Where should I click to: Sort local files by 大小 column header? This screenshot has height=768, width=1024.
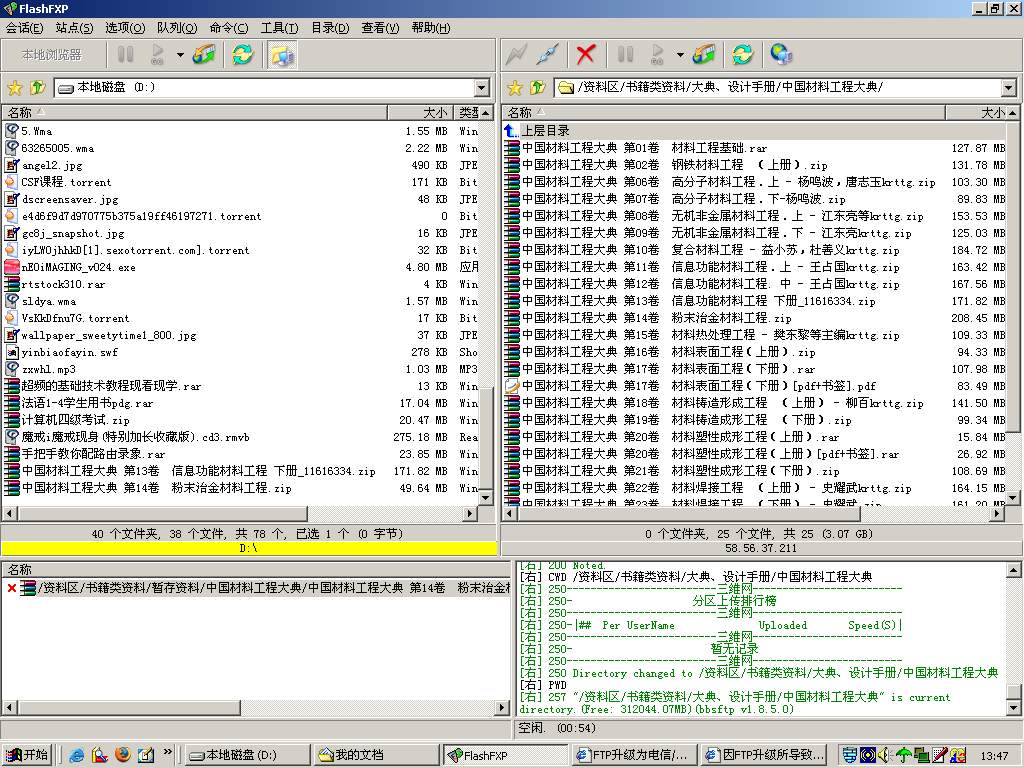coord(421,112)
